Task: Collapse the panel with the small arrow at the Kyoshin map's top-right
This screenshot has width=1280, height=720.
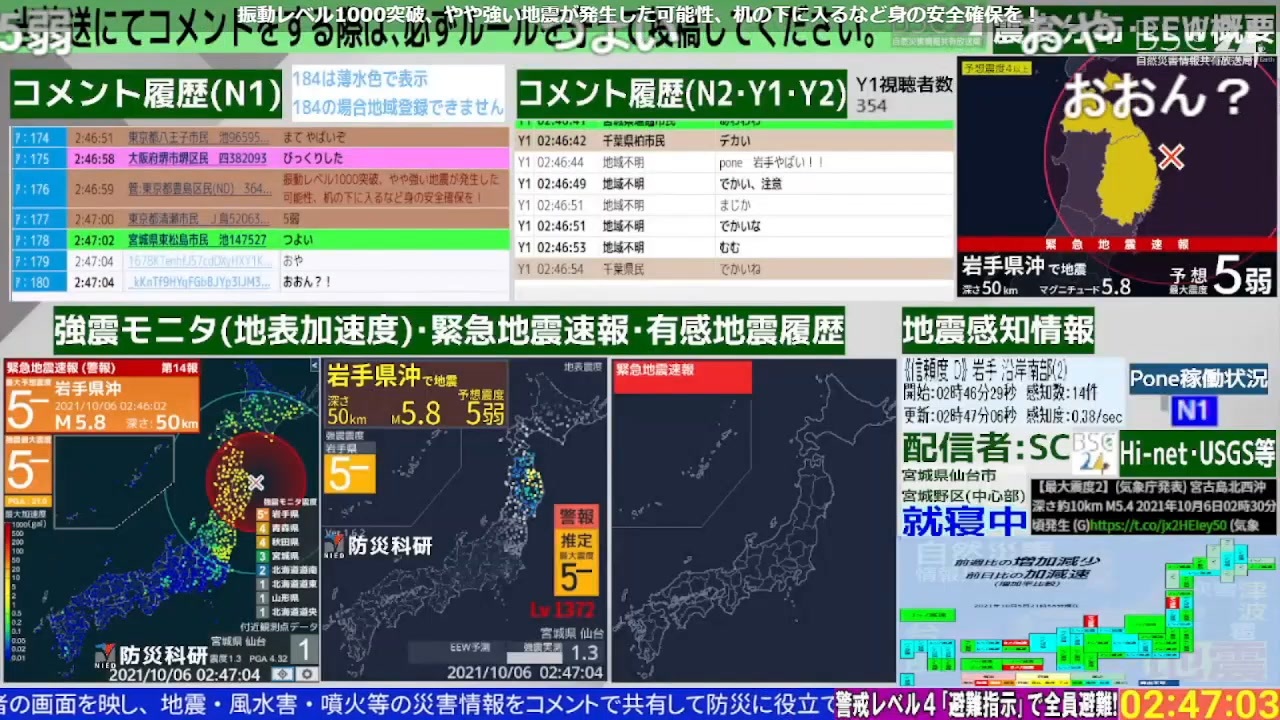Action: 314,366
